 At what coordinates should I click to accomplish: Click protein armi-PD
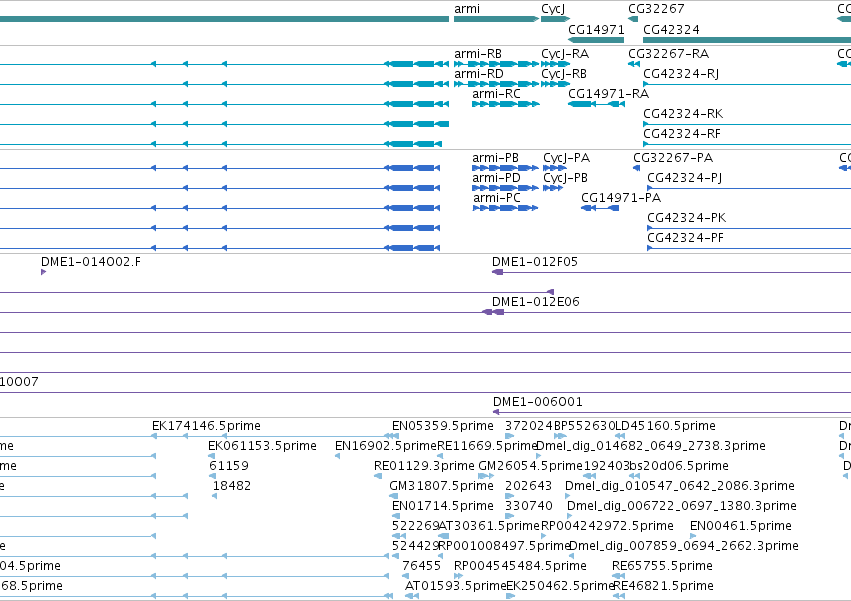(496, 178)
